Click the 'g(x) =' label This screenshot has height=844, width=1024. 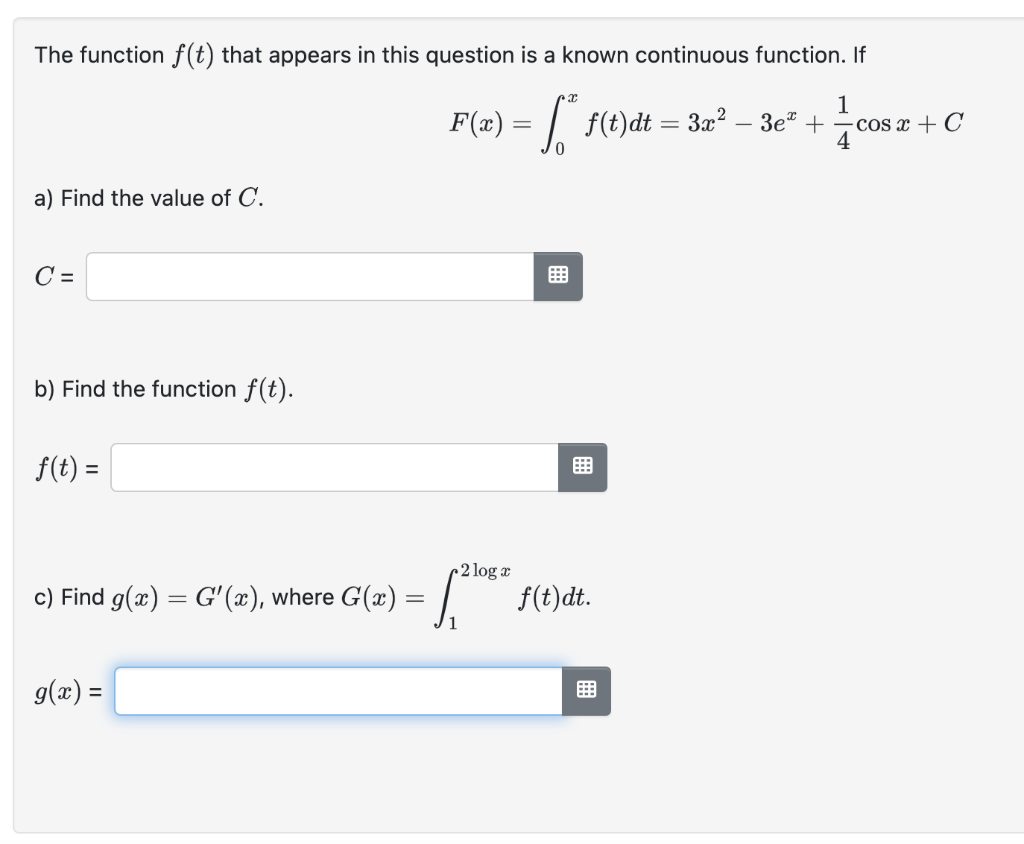point(69,691)
